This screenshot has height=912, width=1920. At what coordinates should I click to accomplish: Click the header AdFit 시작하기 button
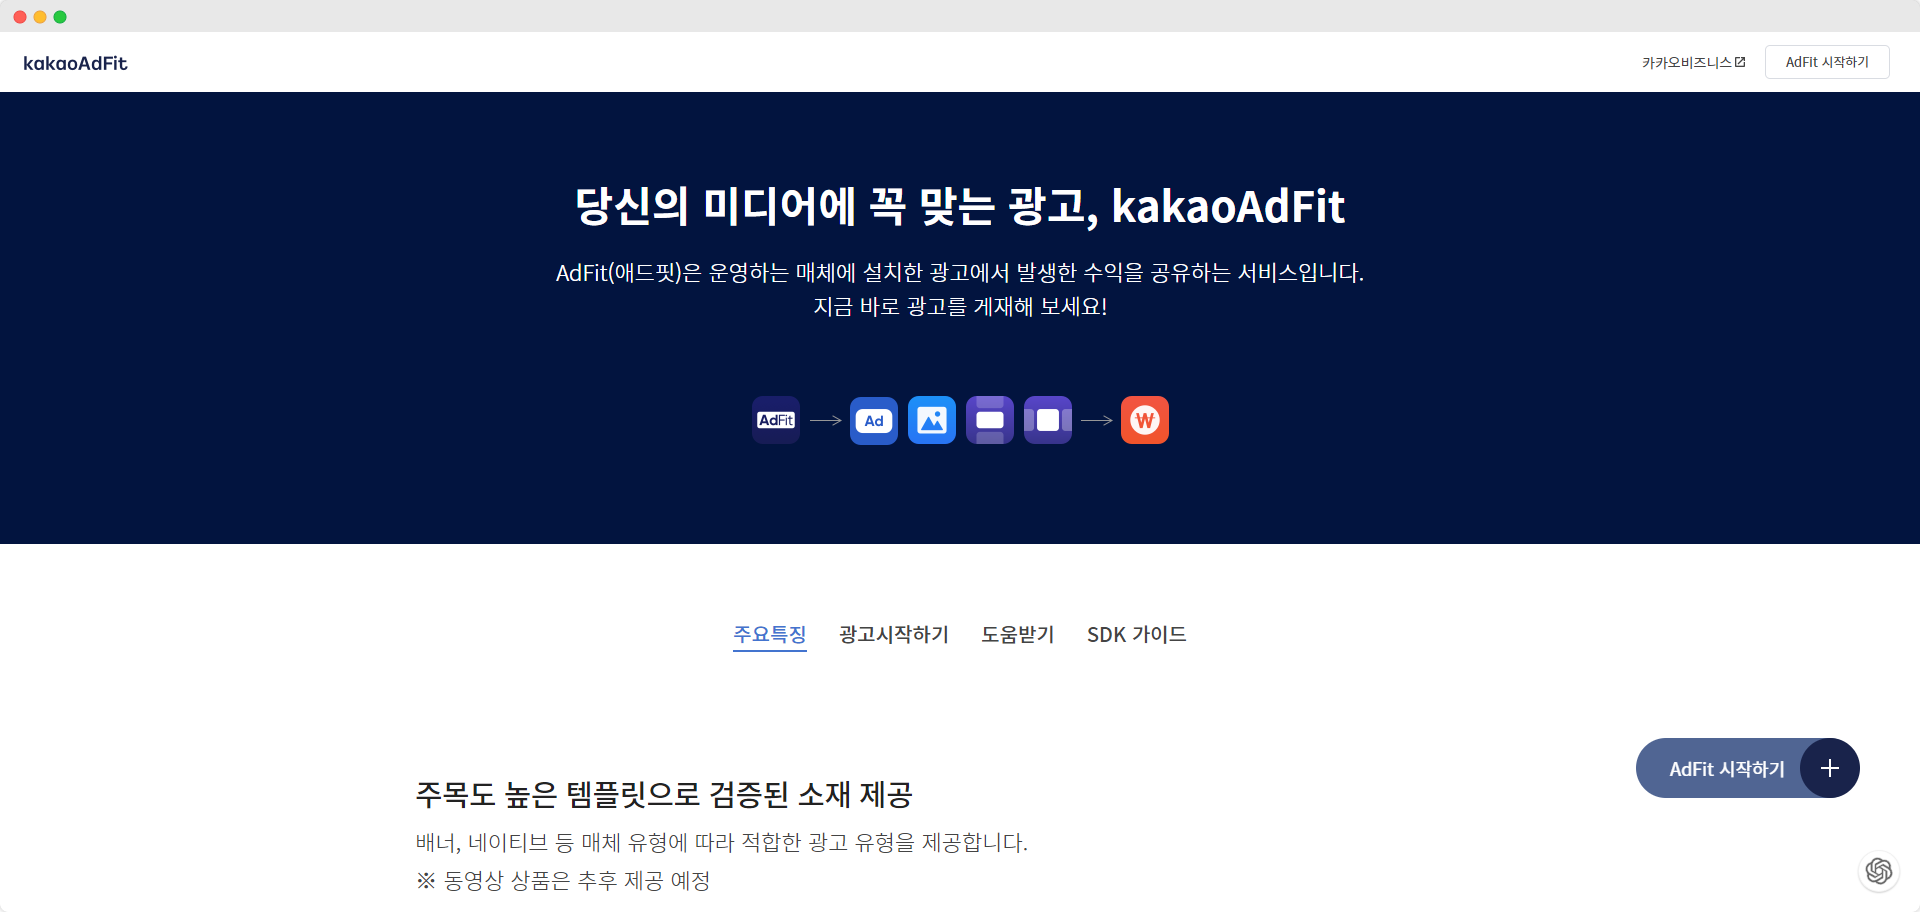click(x=1827, y=62)
